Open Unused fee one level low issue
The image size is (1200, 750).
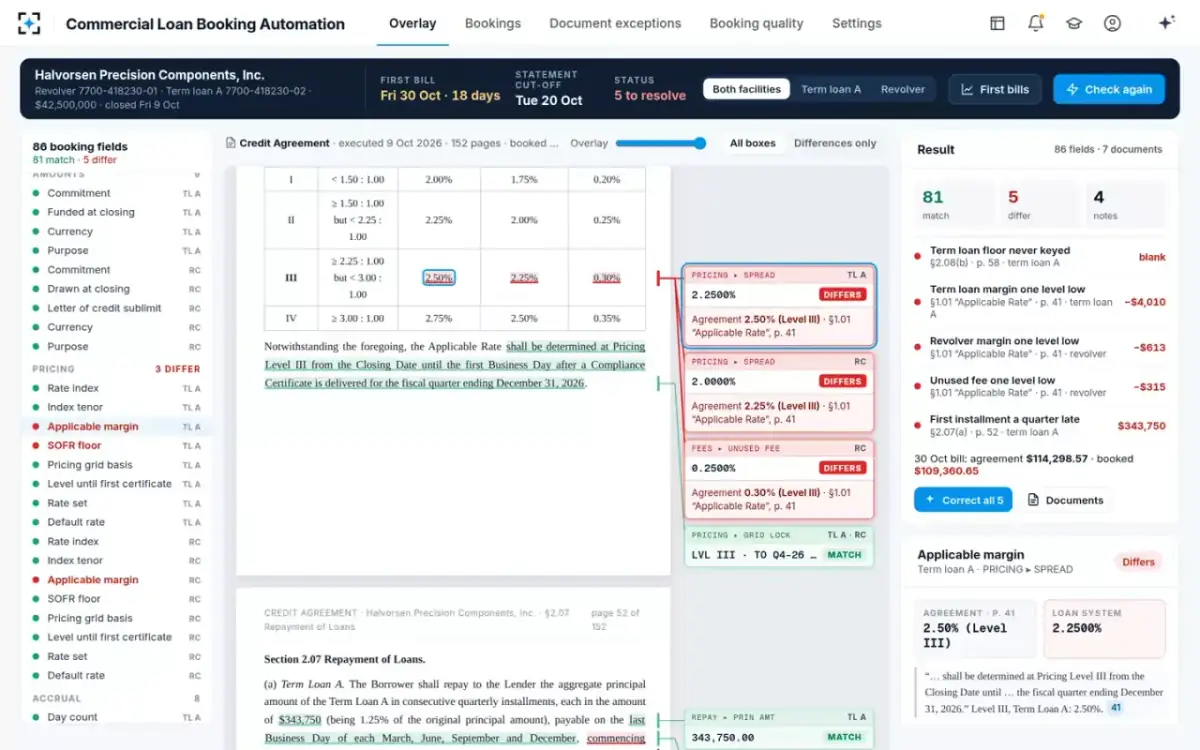coord(1040,387)
